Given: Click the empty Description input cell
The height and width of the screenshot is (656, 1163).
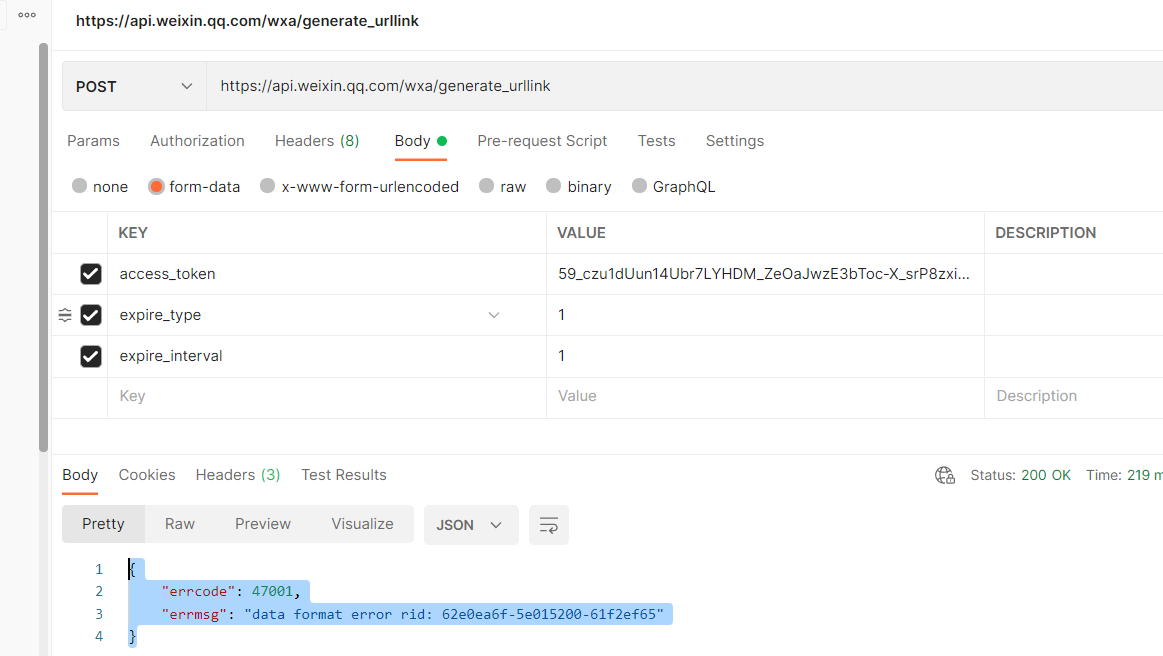Looking at the screenshot, I should click(1074, 396).
